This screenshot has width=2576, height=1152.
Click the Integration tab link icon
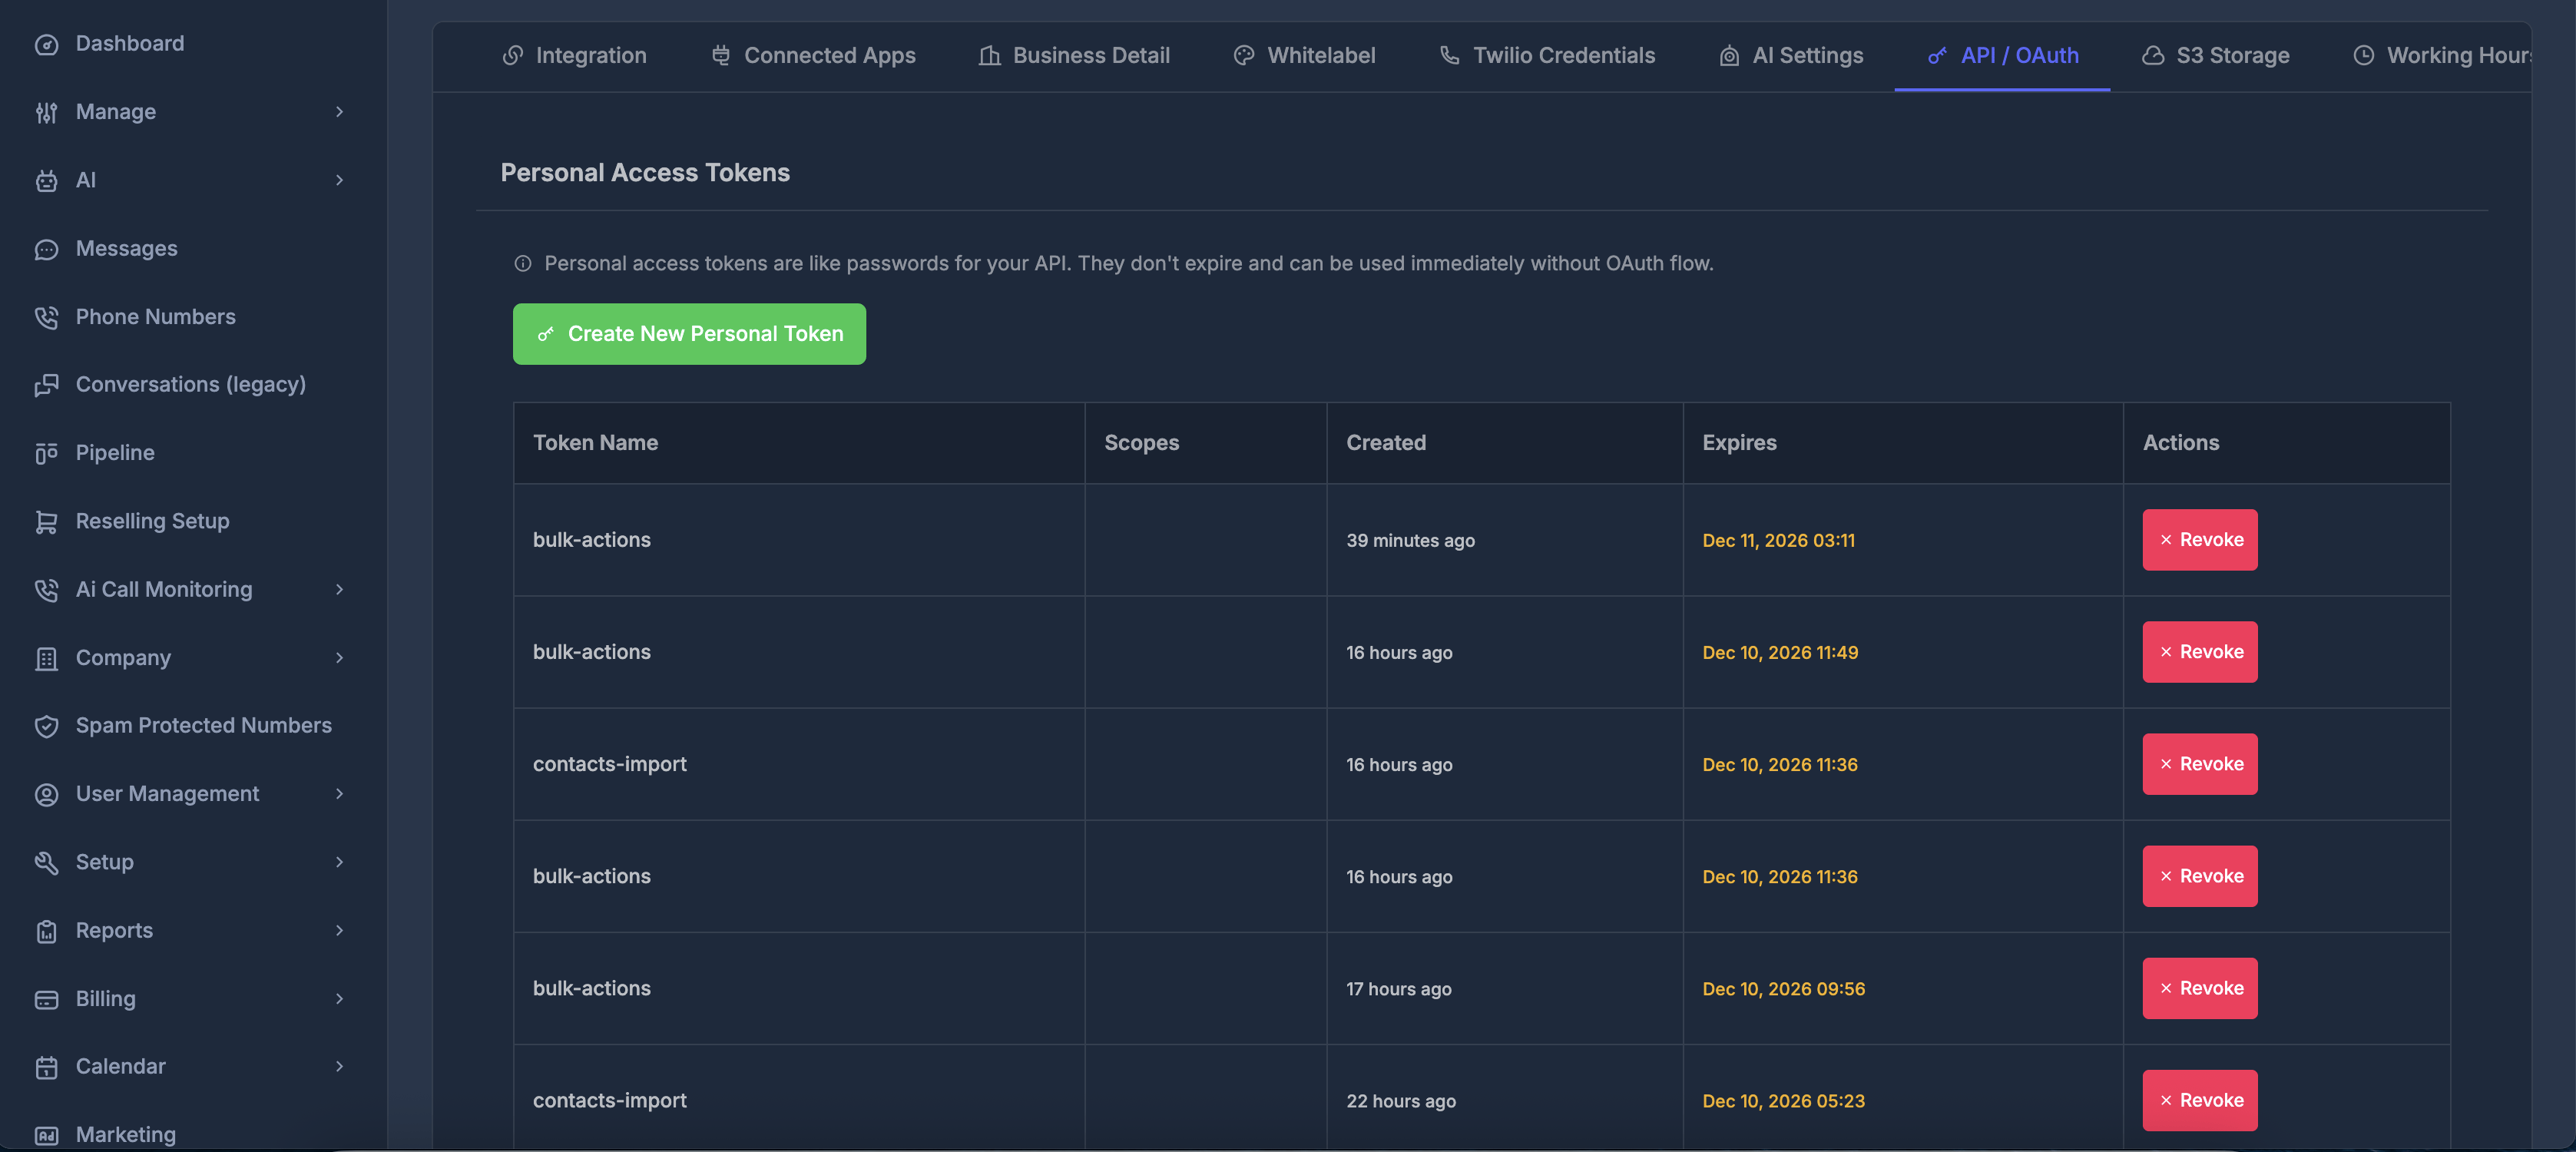point(513,56)
